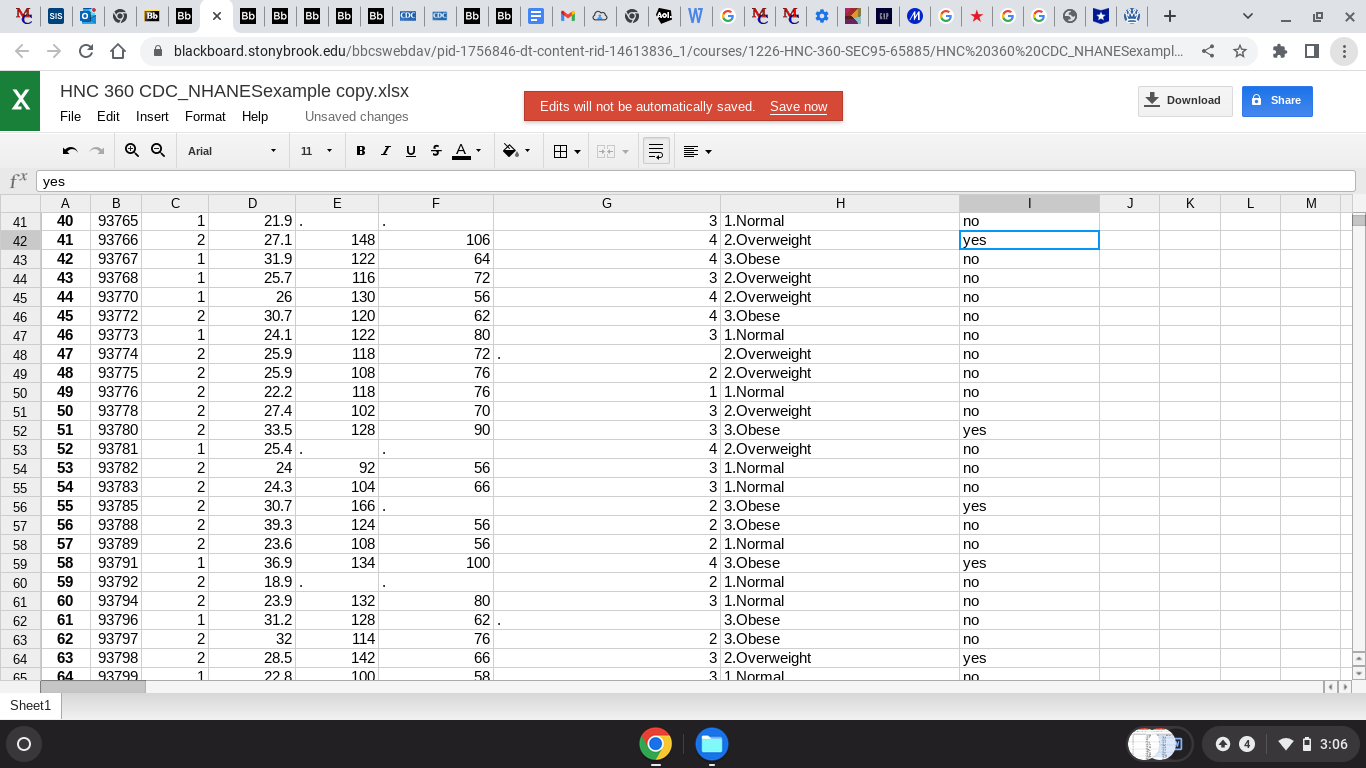Click Unsaved changes status text

(x=356, y=116)
